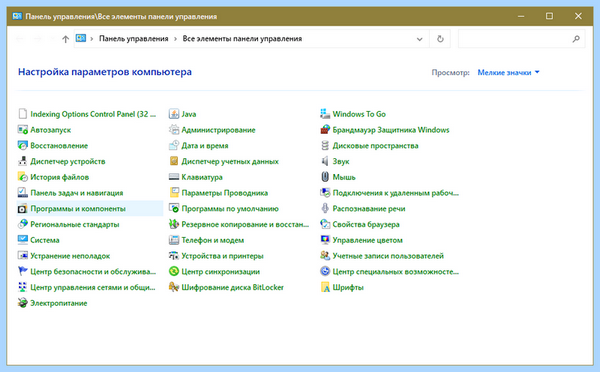The height and width of the screenshot is (372, 600).
Task: Click the Панель задач и навигация icon
Action: coord(23,193)
